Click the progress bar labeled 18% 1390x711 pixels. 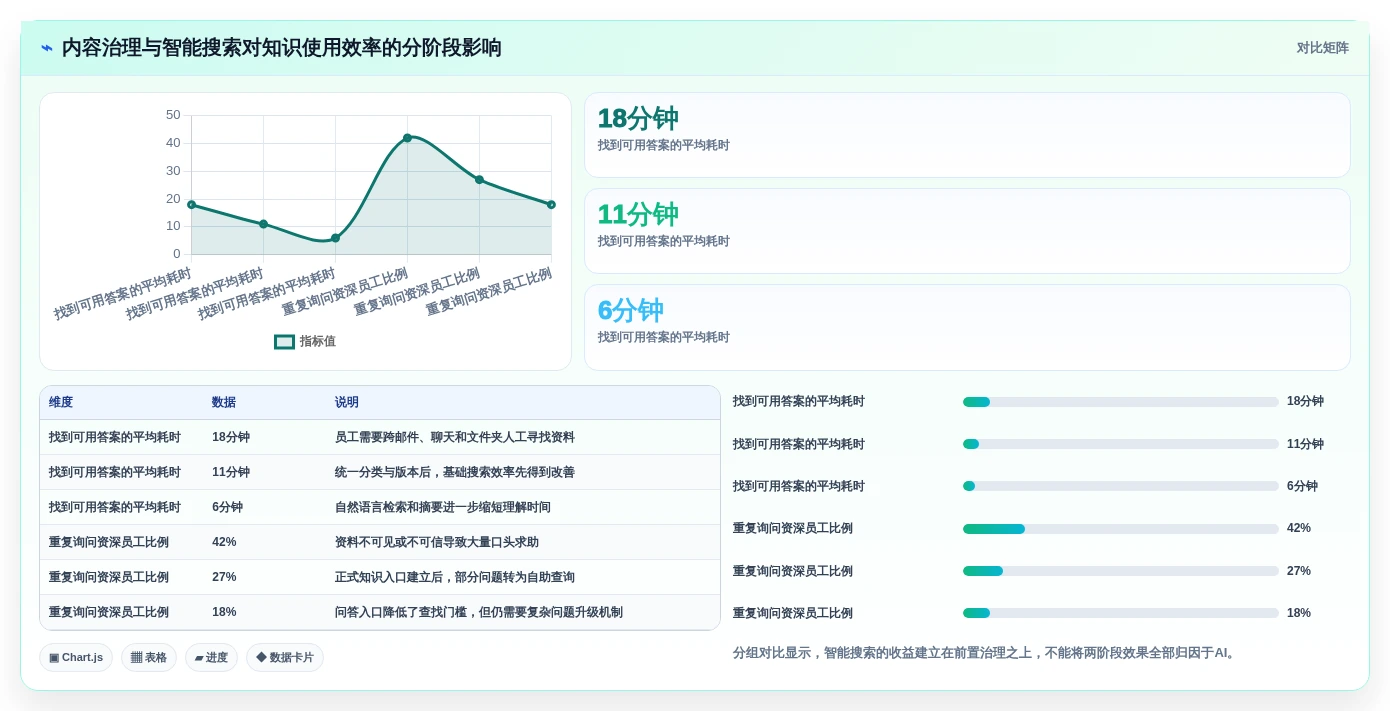pyautogui.click(x=1120, y=613)
